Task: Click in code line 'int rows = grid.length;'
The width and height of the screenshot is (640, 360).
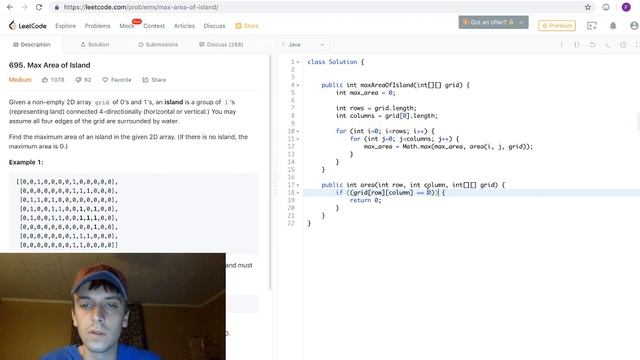Action: (x=376, y=108)
